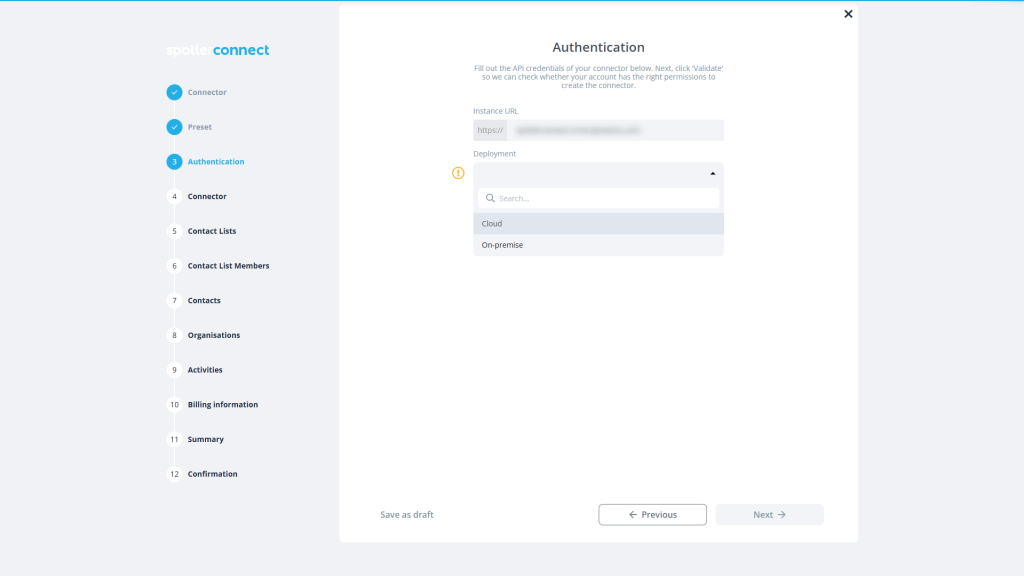This screenshot has width=1024, height=576.
Task: Click the completed Preset checkmark step icon
Action: click(x=174, y=127)
